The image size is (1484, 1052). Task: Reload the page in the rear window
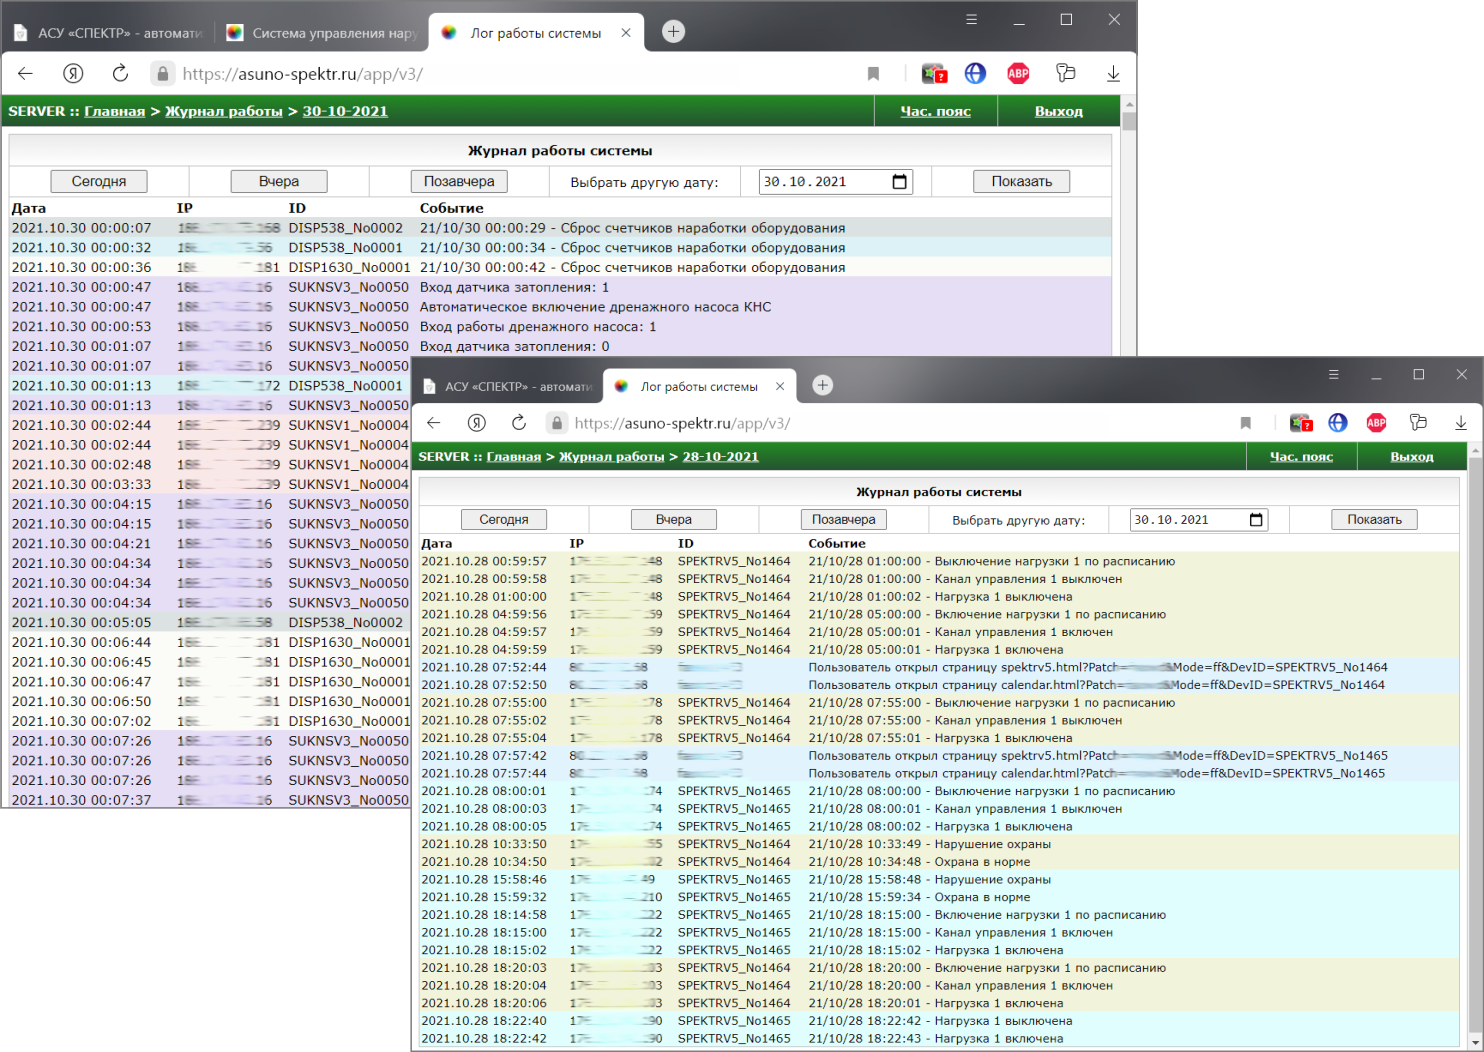[x=120, y=73]
